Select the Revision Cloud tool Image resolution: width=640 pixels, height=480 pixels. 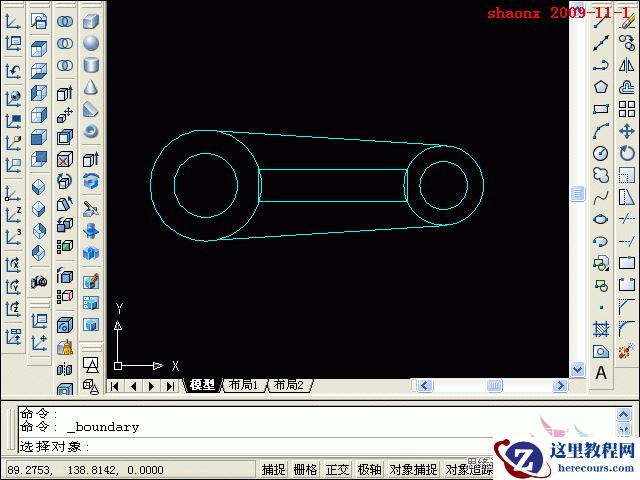coord(601,176)
